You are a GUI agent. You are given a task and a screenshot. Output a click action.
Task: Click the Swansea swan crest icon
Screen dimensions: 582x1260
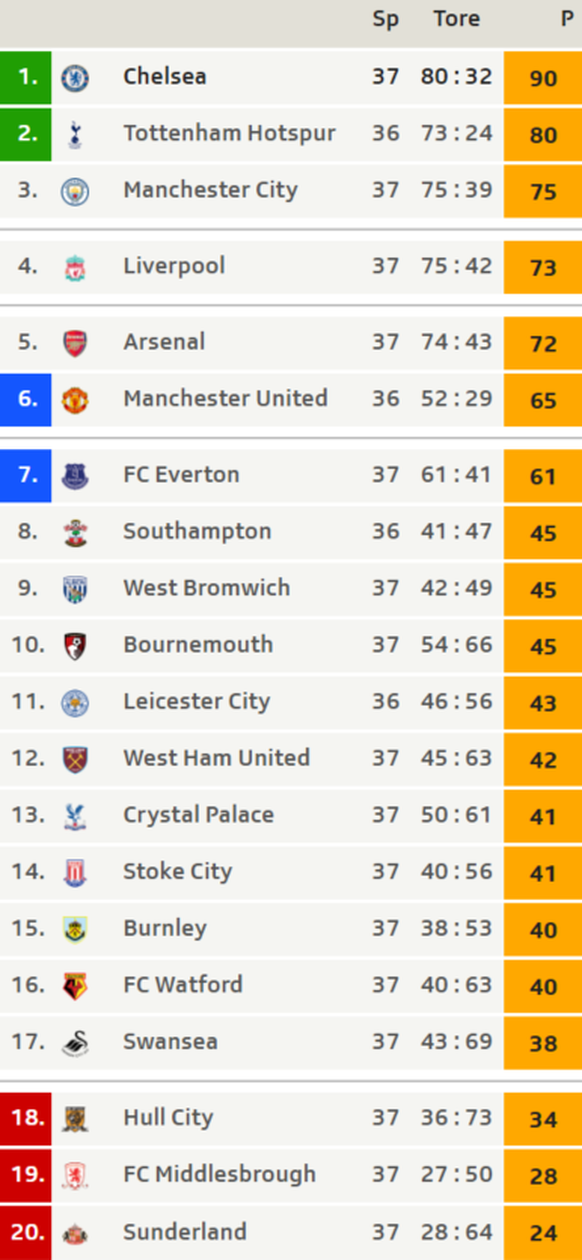point(75,1043)
